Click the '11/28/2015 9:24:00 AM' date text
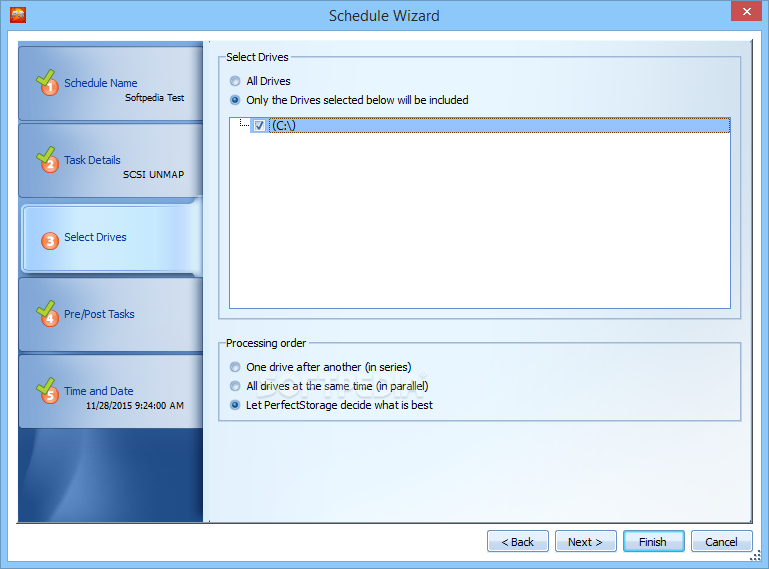Image resolution: width=769 pixels, height=569 pixels. click(x=135, y=406)
